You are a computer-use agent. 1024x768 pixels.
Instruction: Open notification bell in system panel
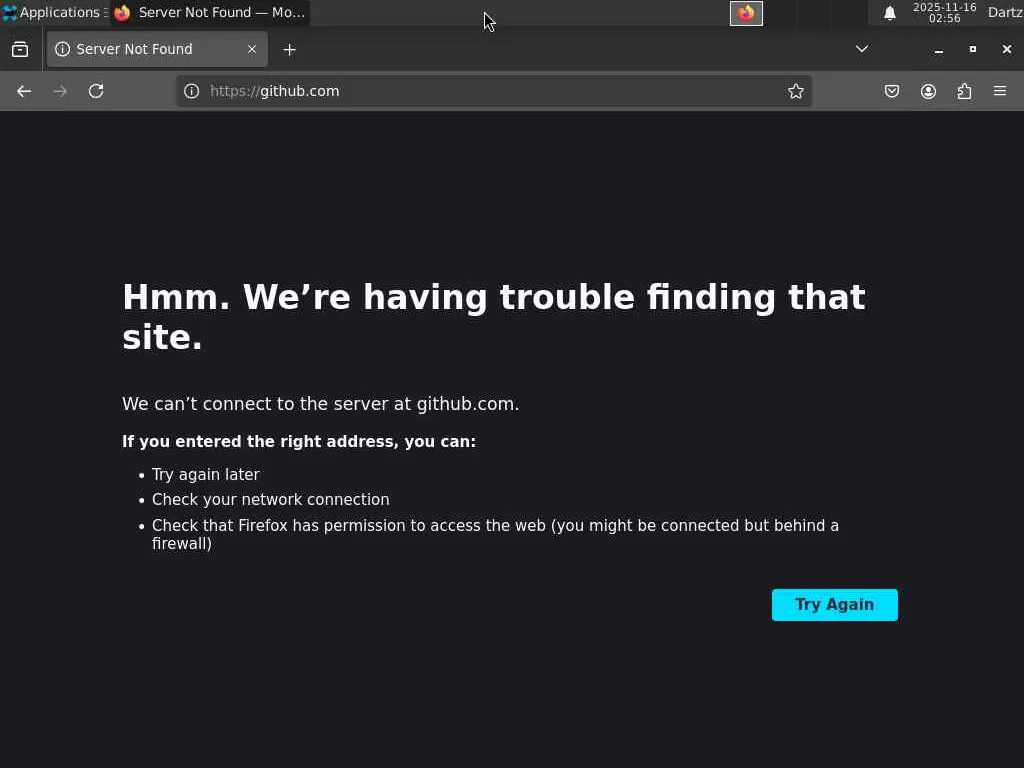click(889, 13)
